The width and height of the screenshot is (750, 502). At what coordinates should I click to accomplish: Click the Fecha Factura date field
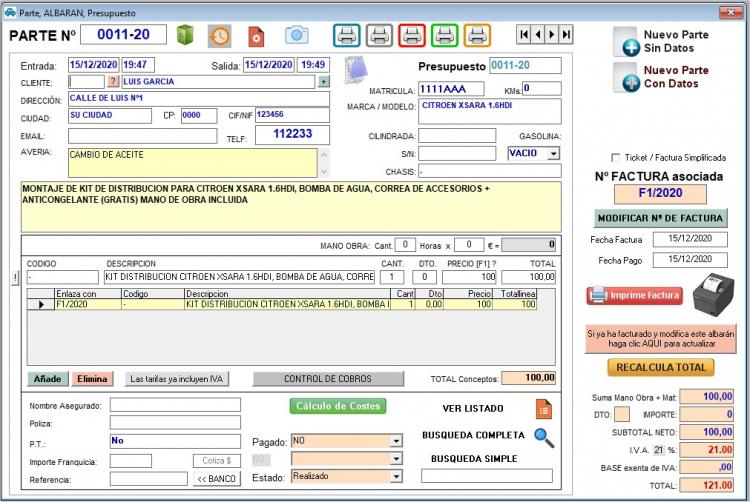coord(690,239)
